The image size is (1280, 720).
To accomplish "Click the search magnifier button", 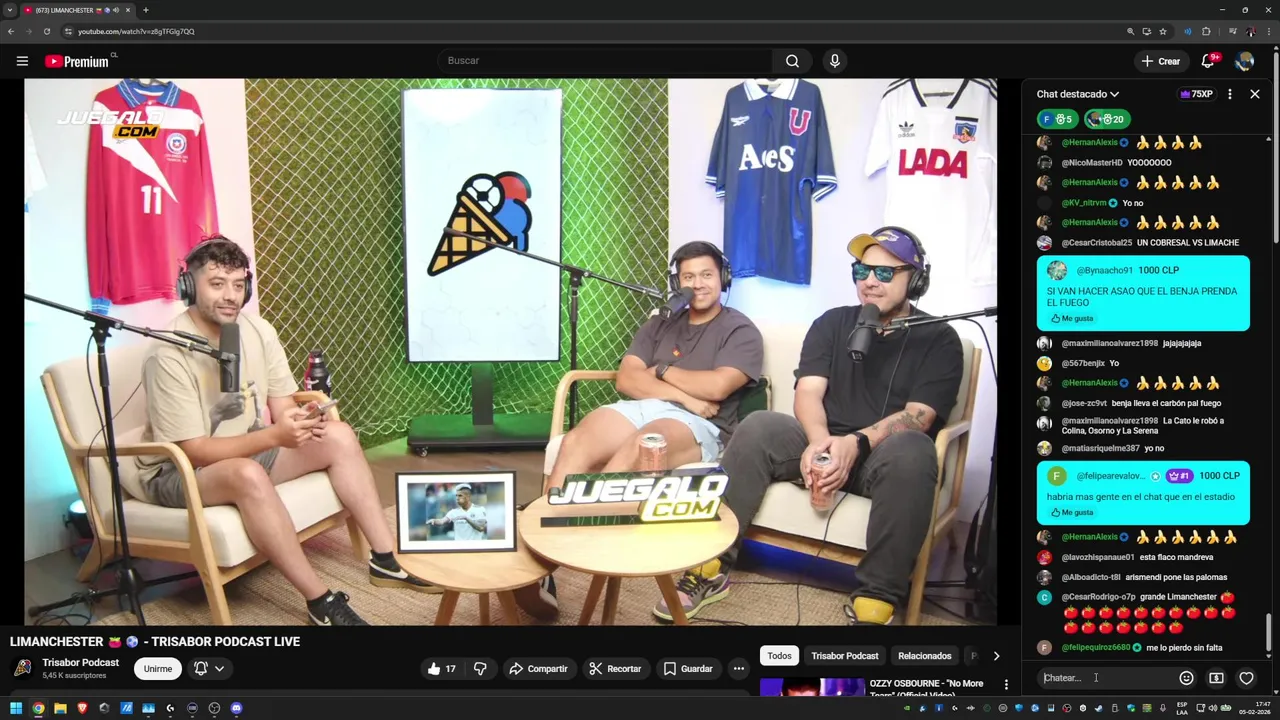I will click(792, 61).
